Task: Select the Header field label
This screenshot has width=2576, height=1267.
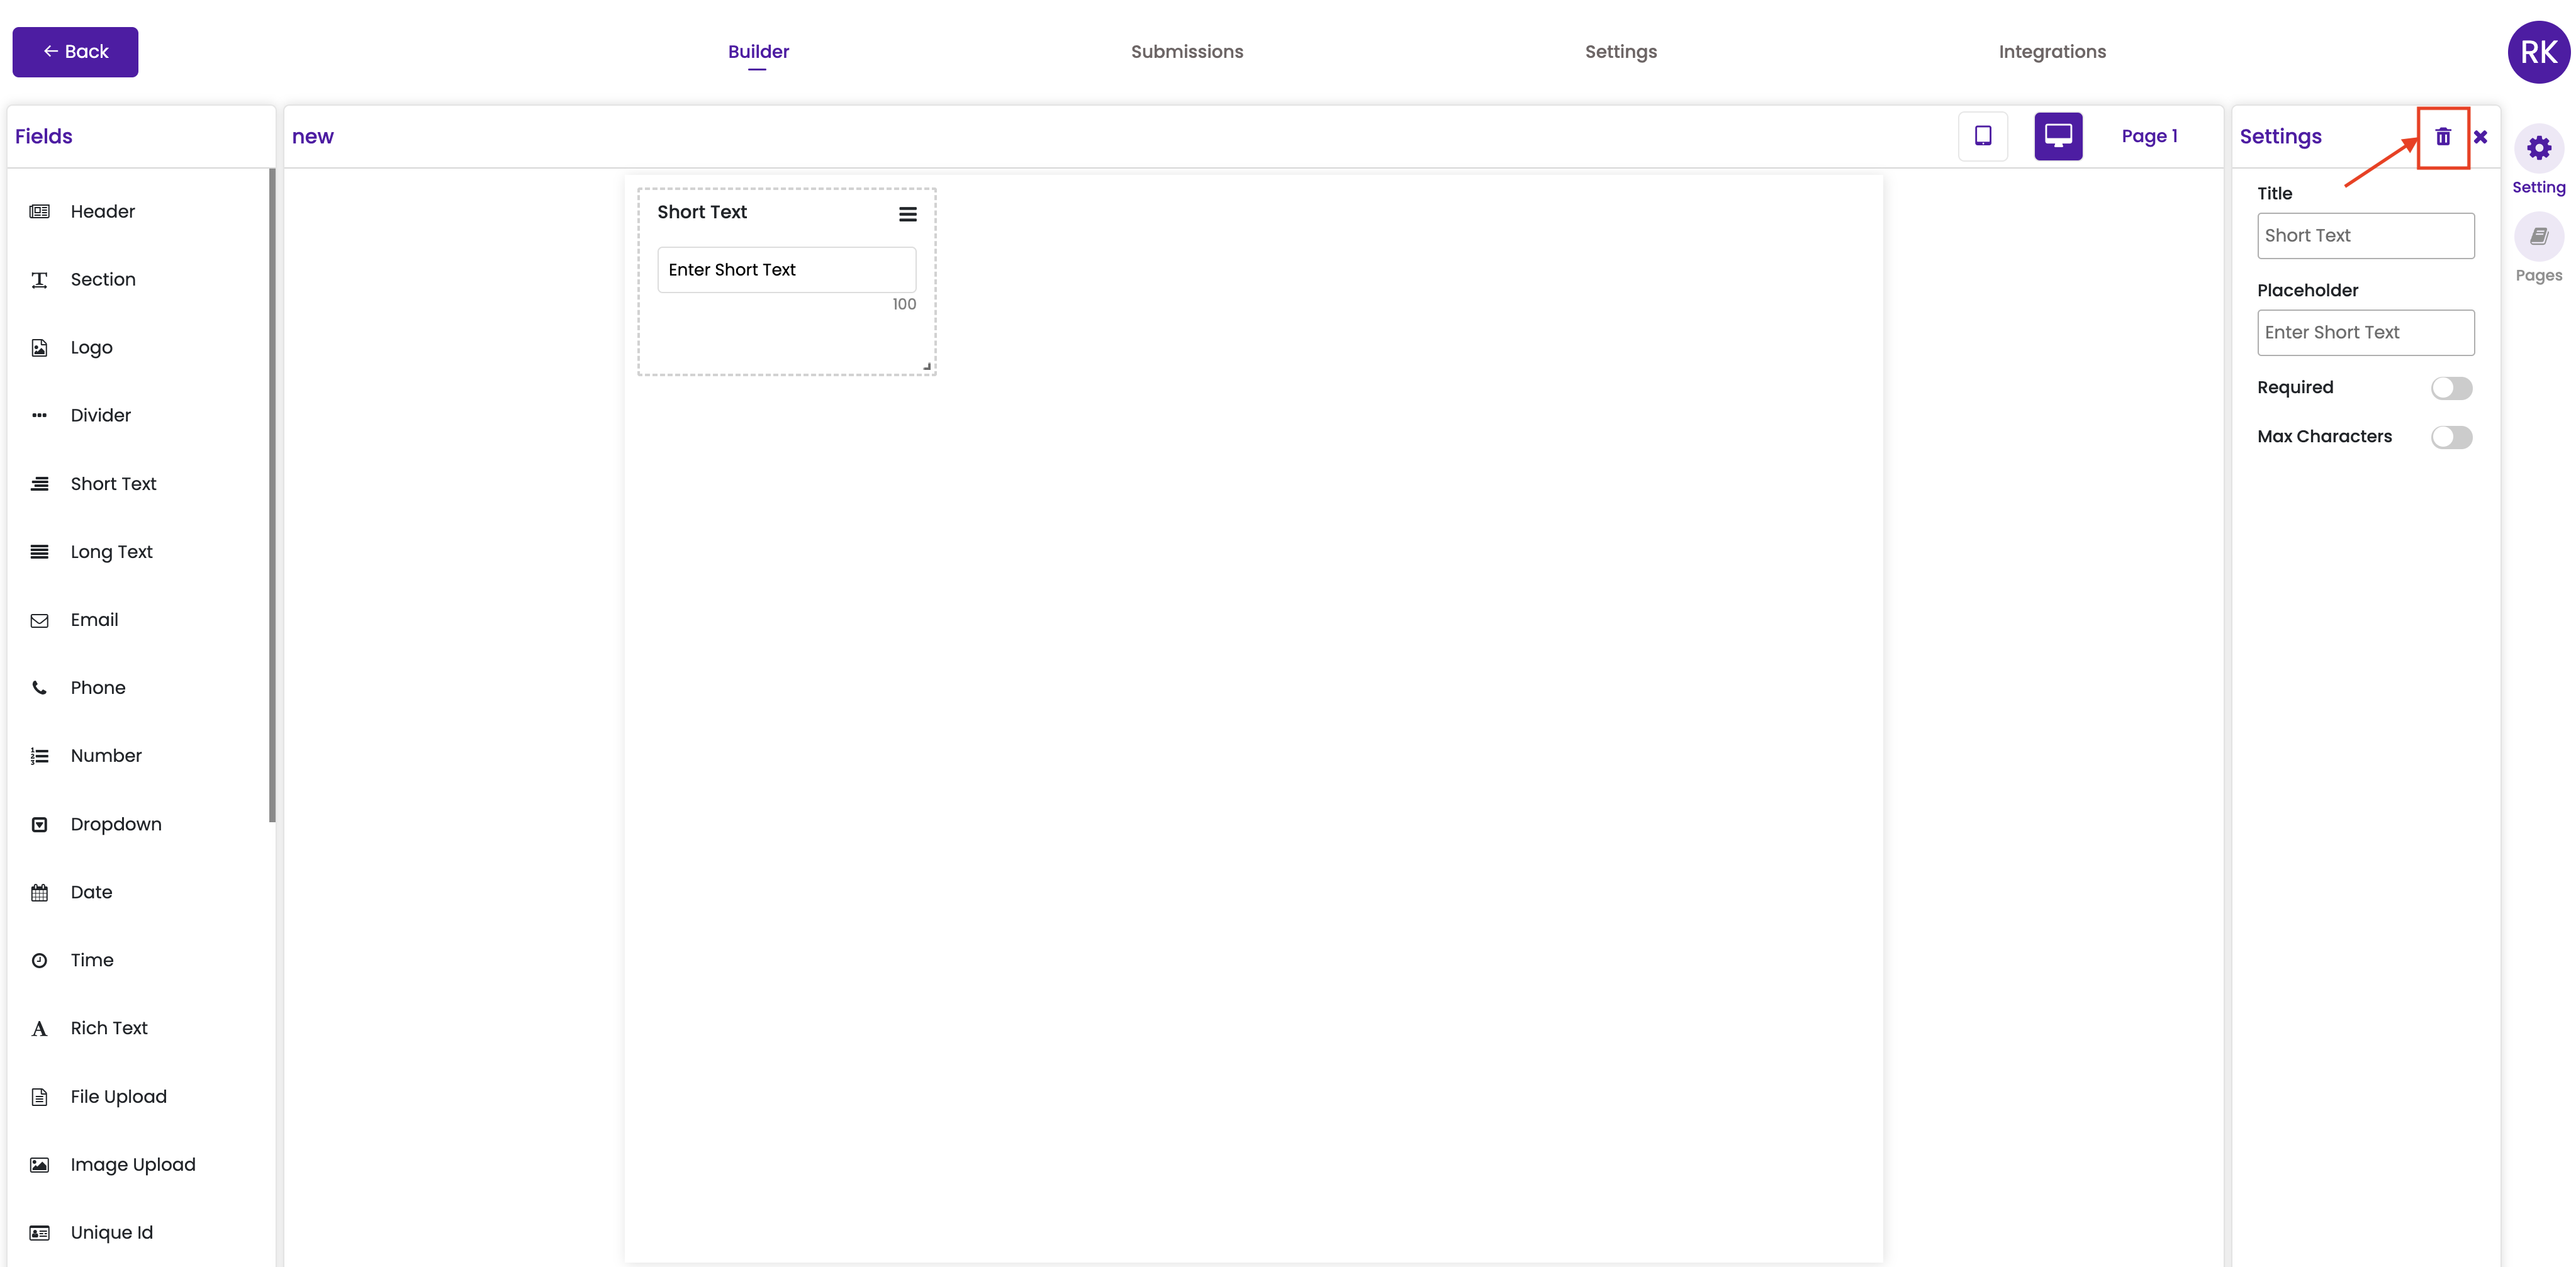Action: tap(103, 211)
